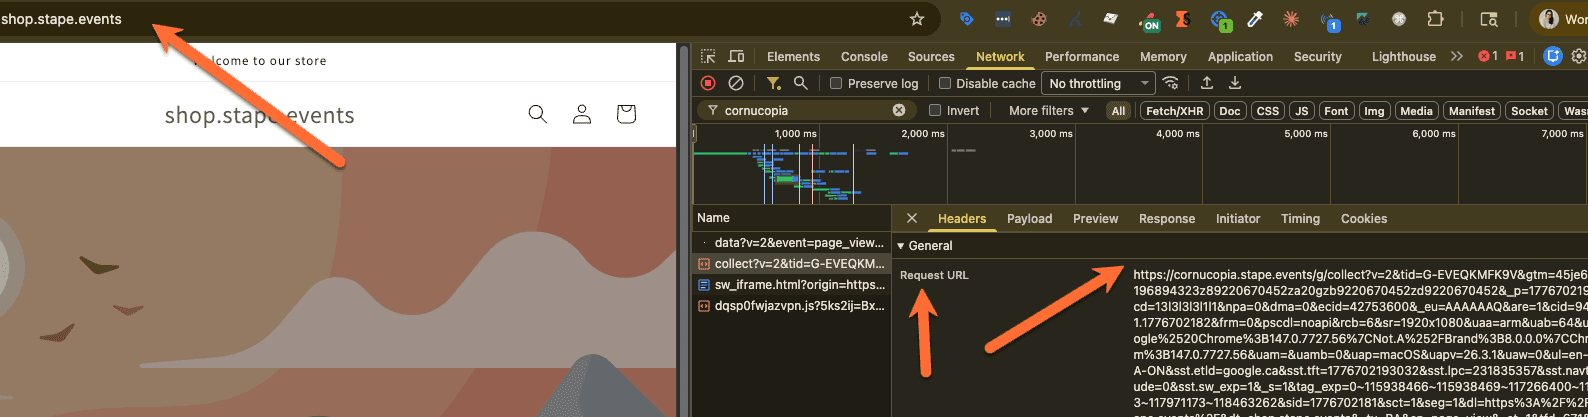This screenshot has height=417, width=1588.
Task: Filter requests by JS type
Action: 1301,111
